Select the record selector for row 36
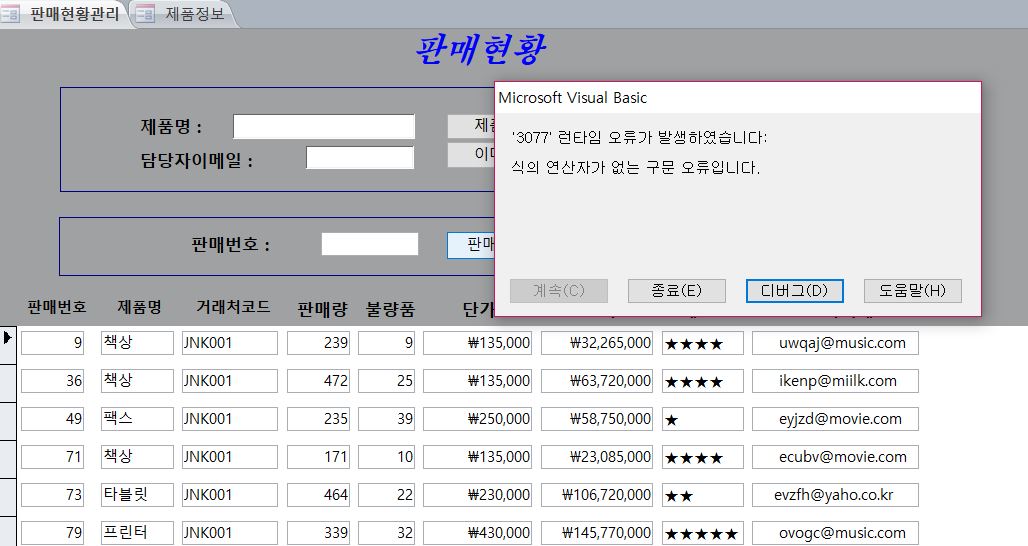 click(x=8, y=381)
